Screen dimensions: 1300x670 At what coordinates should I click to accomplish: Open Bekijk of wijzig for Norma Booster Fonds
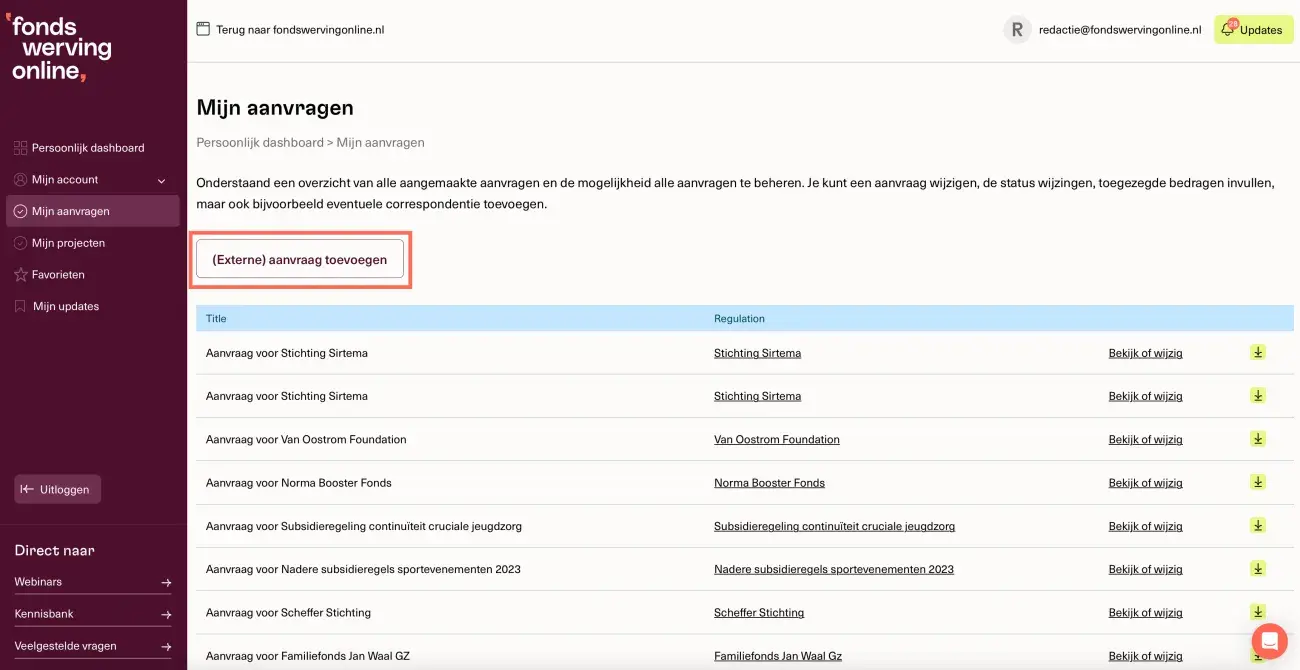(1145, 482)
